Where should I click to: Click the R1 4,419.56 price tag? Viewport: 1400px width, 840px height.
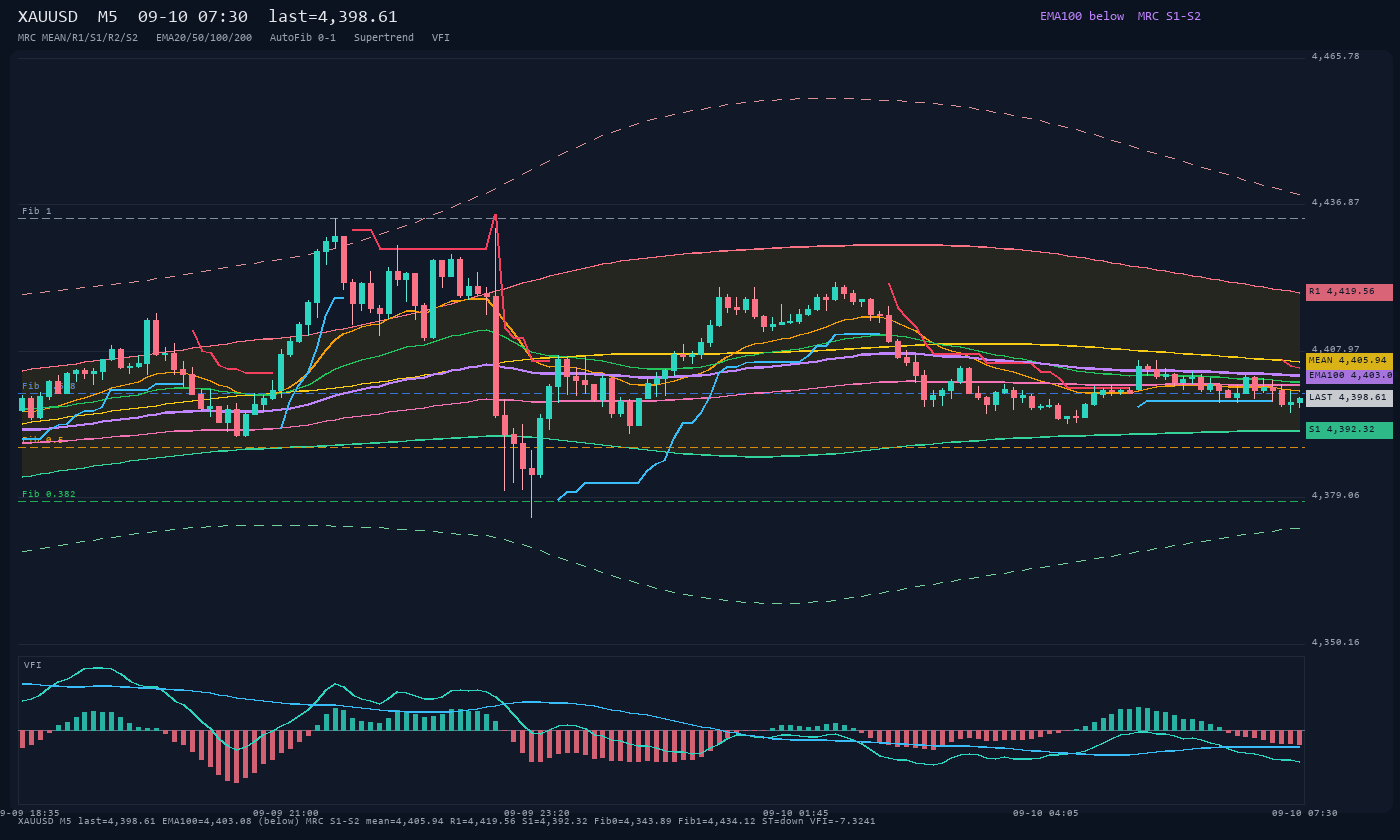point(1349,292)
